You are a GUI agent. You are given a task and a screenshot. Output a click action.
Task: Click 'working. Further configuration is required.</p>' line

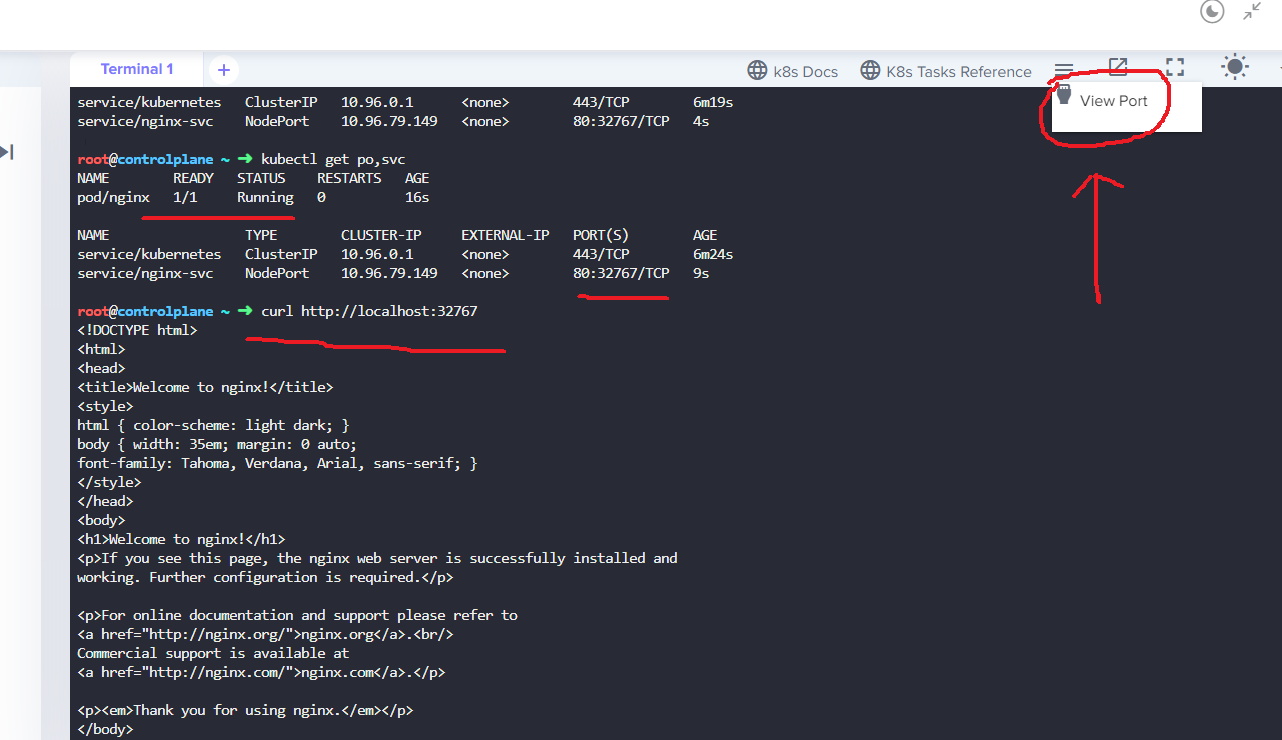(265, 578)
